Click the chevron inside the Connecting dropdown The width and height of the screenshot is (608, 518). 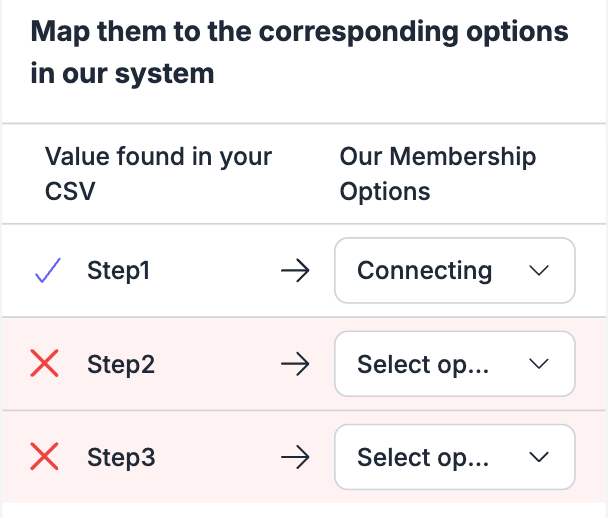539,270
